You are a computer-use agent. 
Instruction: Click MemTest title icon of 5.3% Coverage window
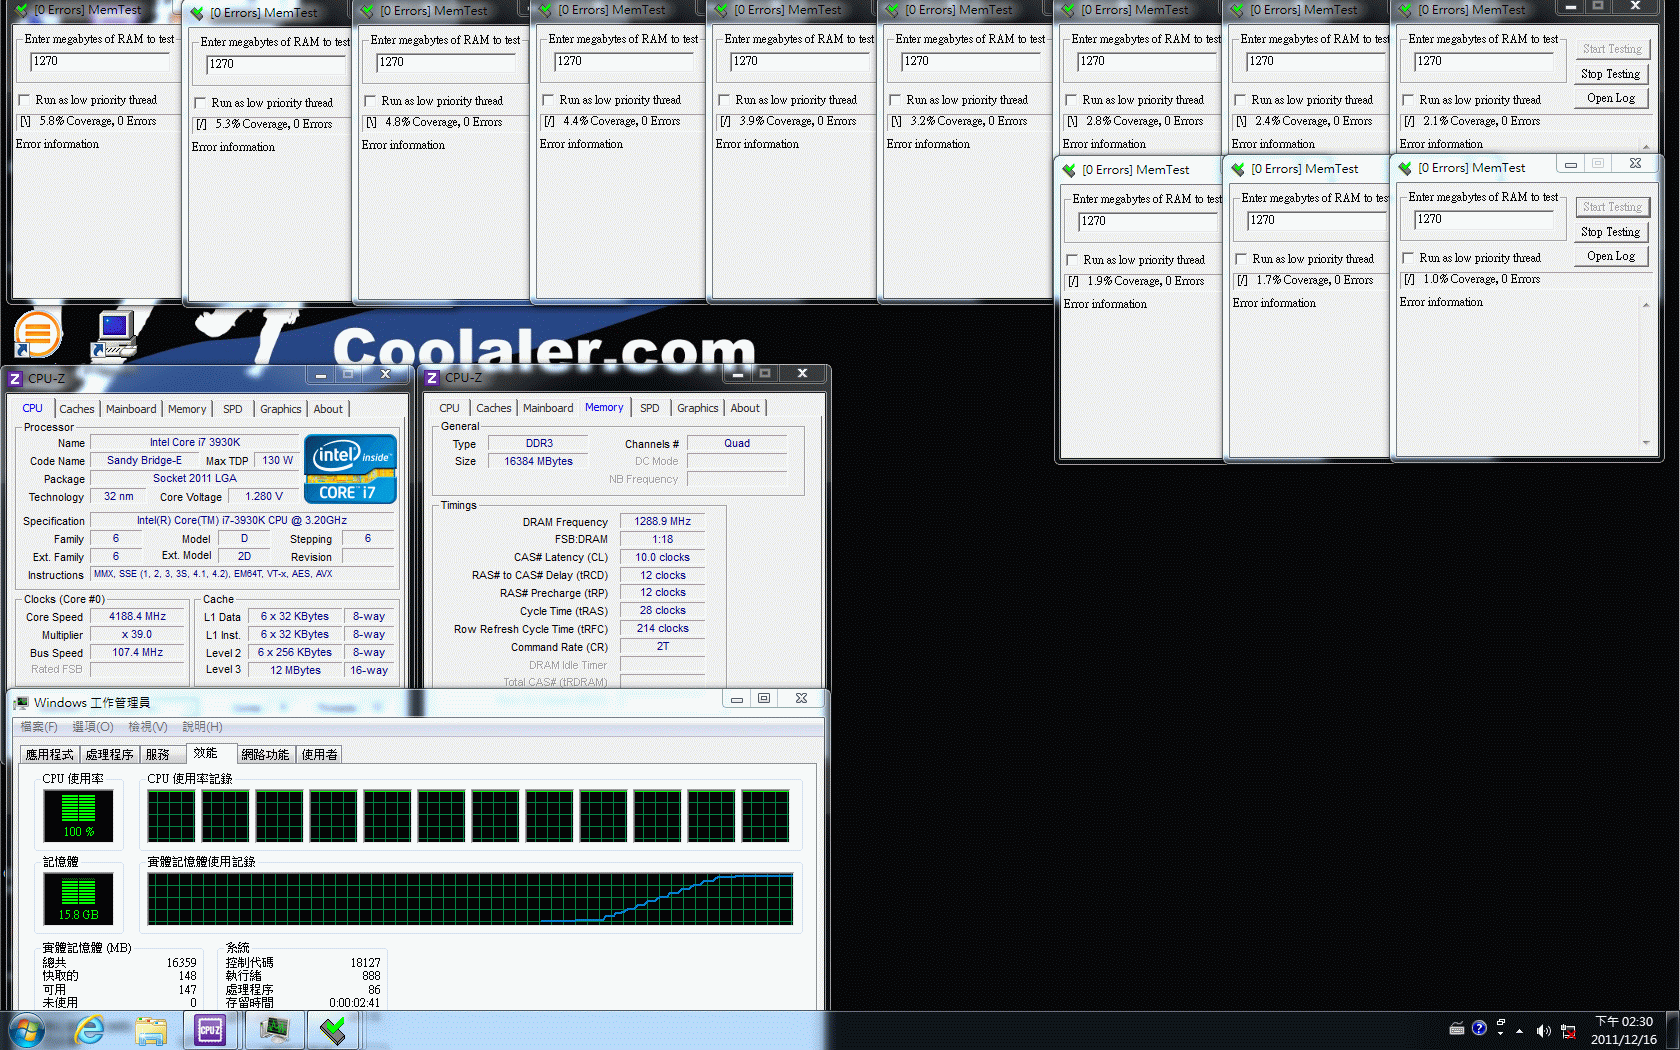197,13
